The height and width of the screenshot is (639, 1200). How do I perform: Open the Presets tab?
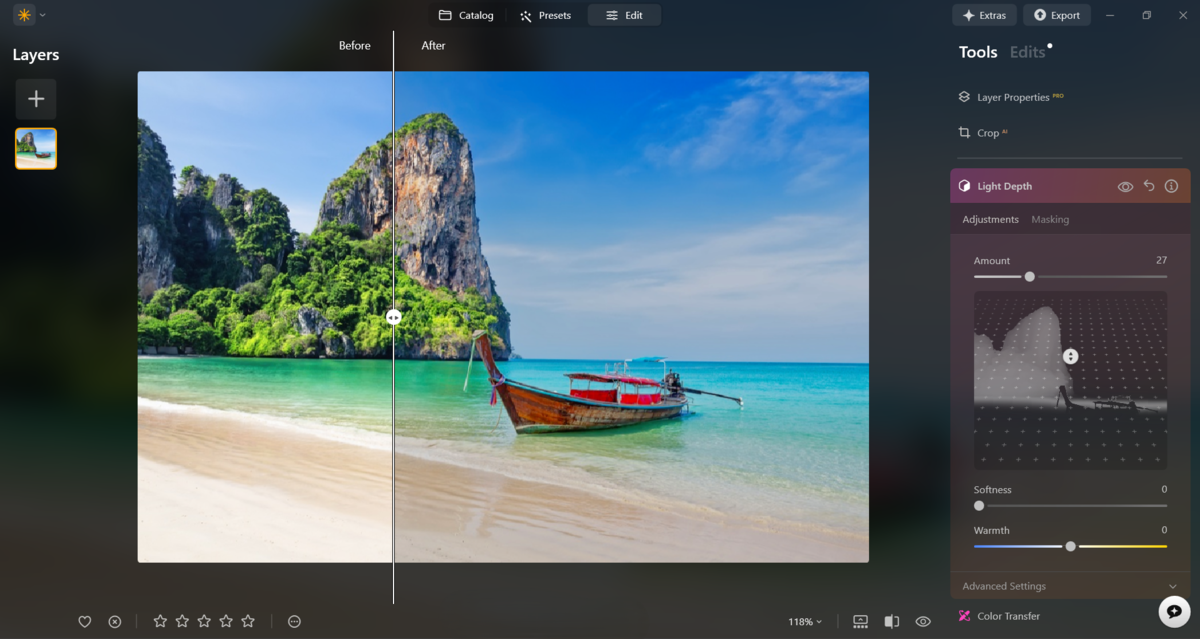point(546,15)
